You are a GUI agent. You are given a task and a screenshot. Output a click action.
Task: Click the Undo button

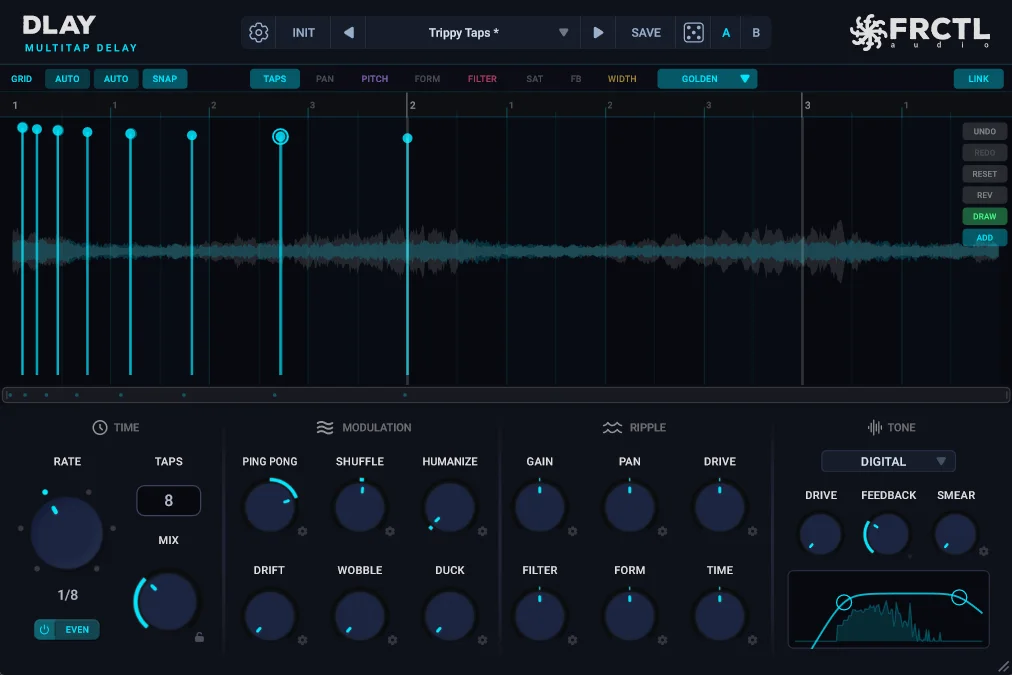[984, 131]
